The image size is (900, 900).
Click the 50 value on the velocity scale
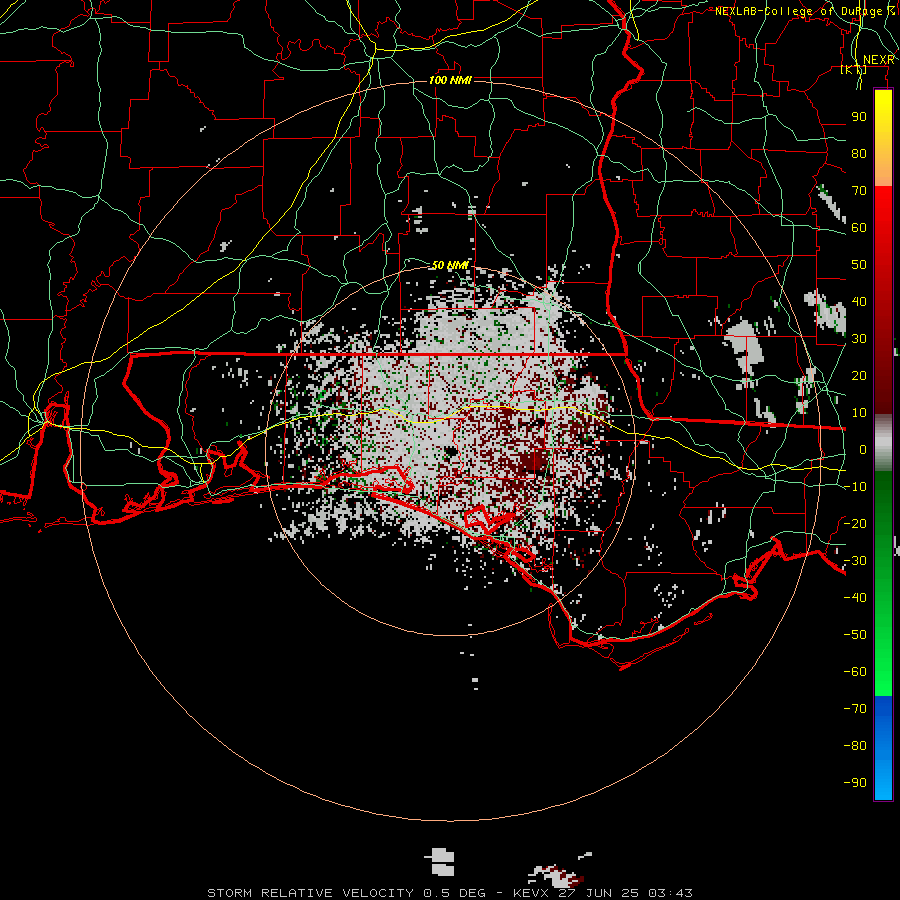[859, 265]
